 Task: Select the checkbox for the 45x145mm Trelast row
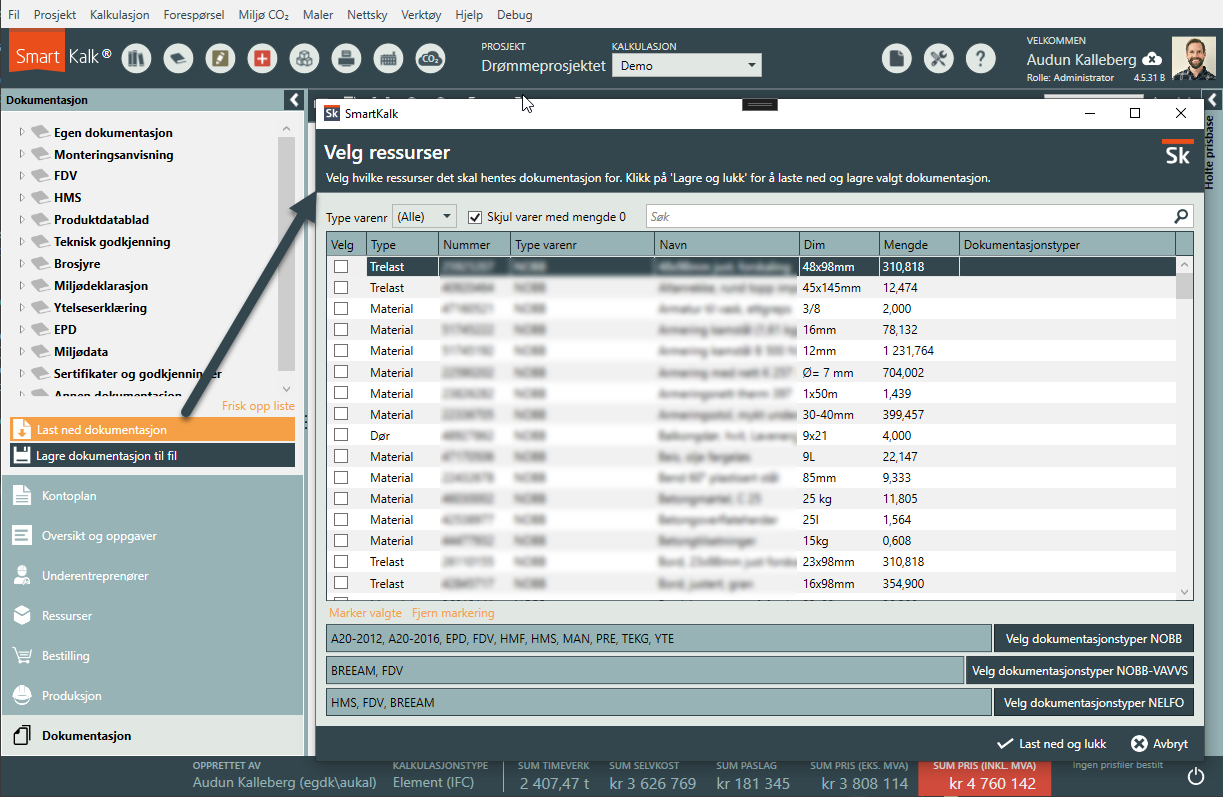pyautogui.click(x=341, y=288)
